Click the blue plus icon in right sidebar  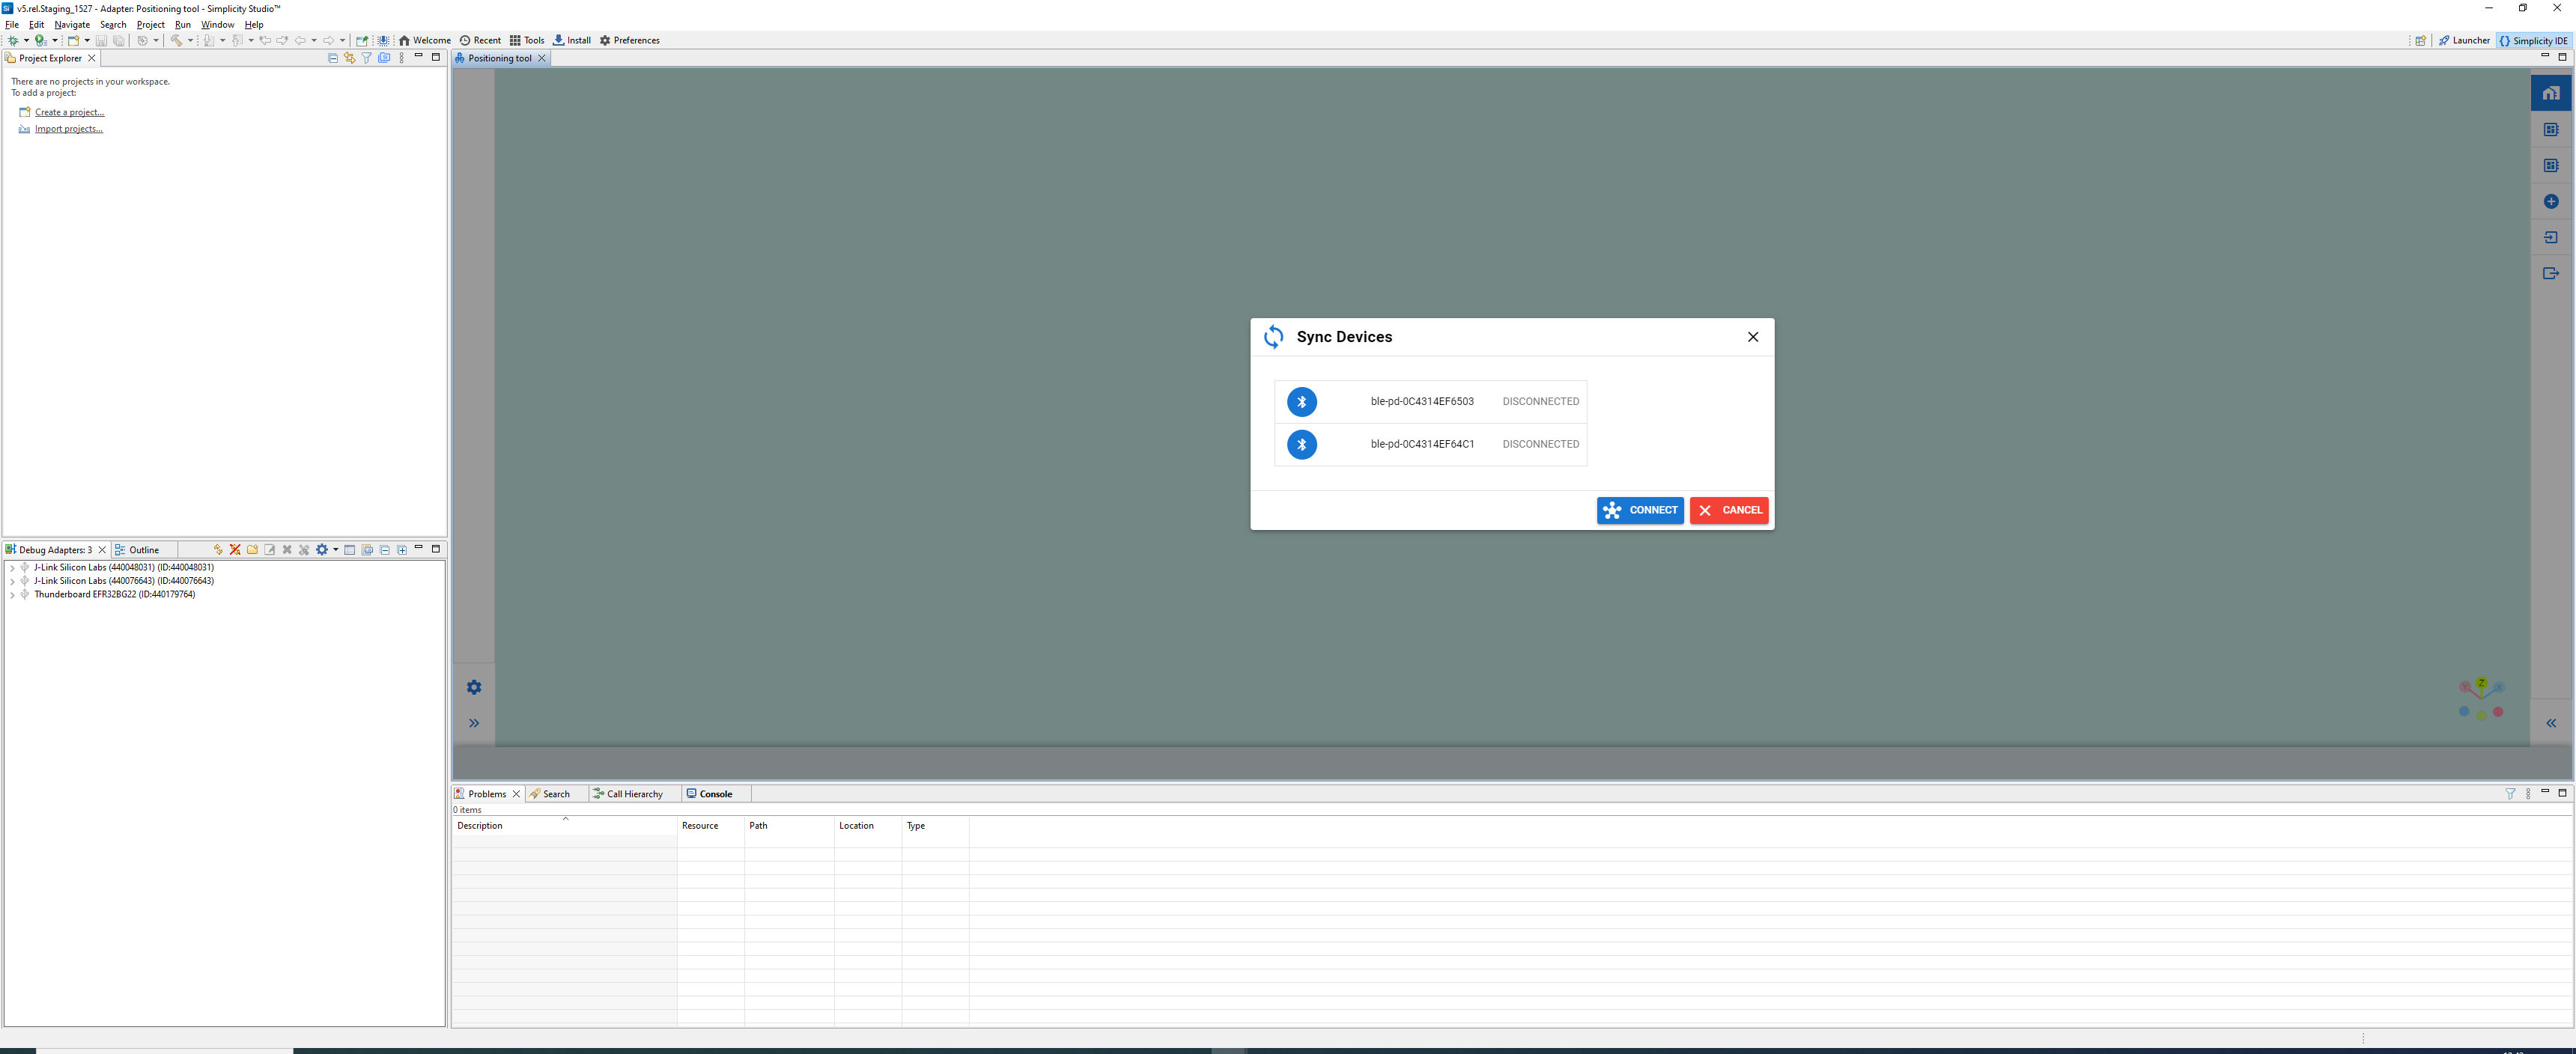2550,202
